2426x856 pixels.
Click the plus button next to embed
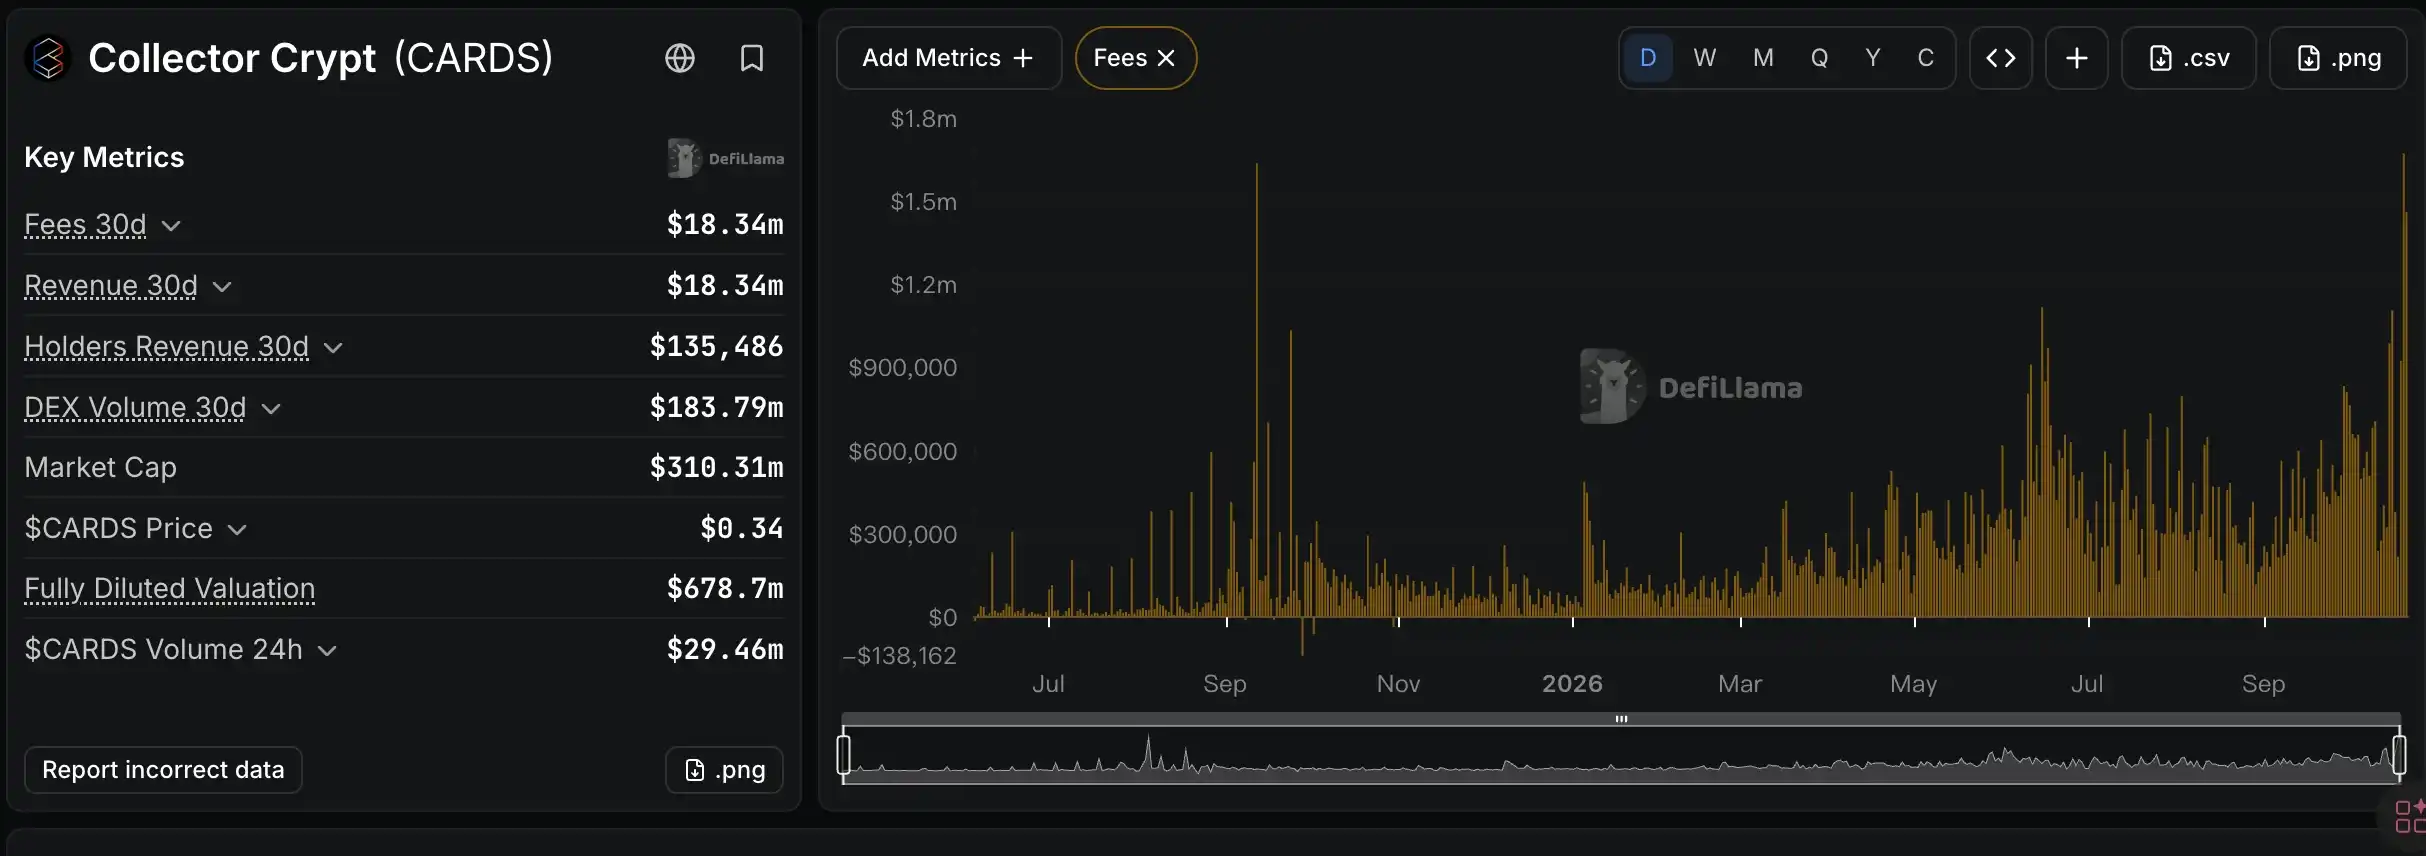pos(2077,58)
